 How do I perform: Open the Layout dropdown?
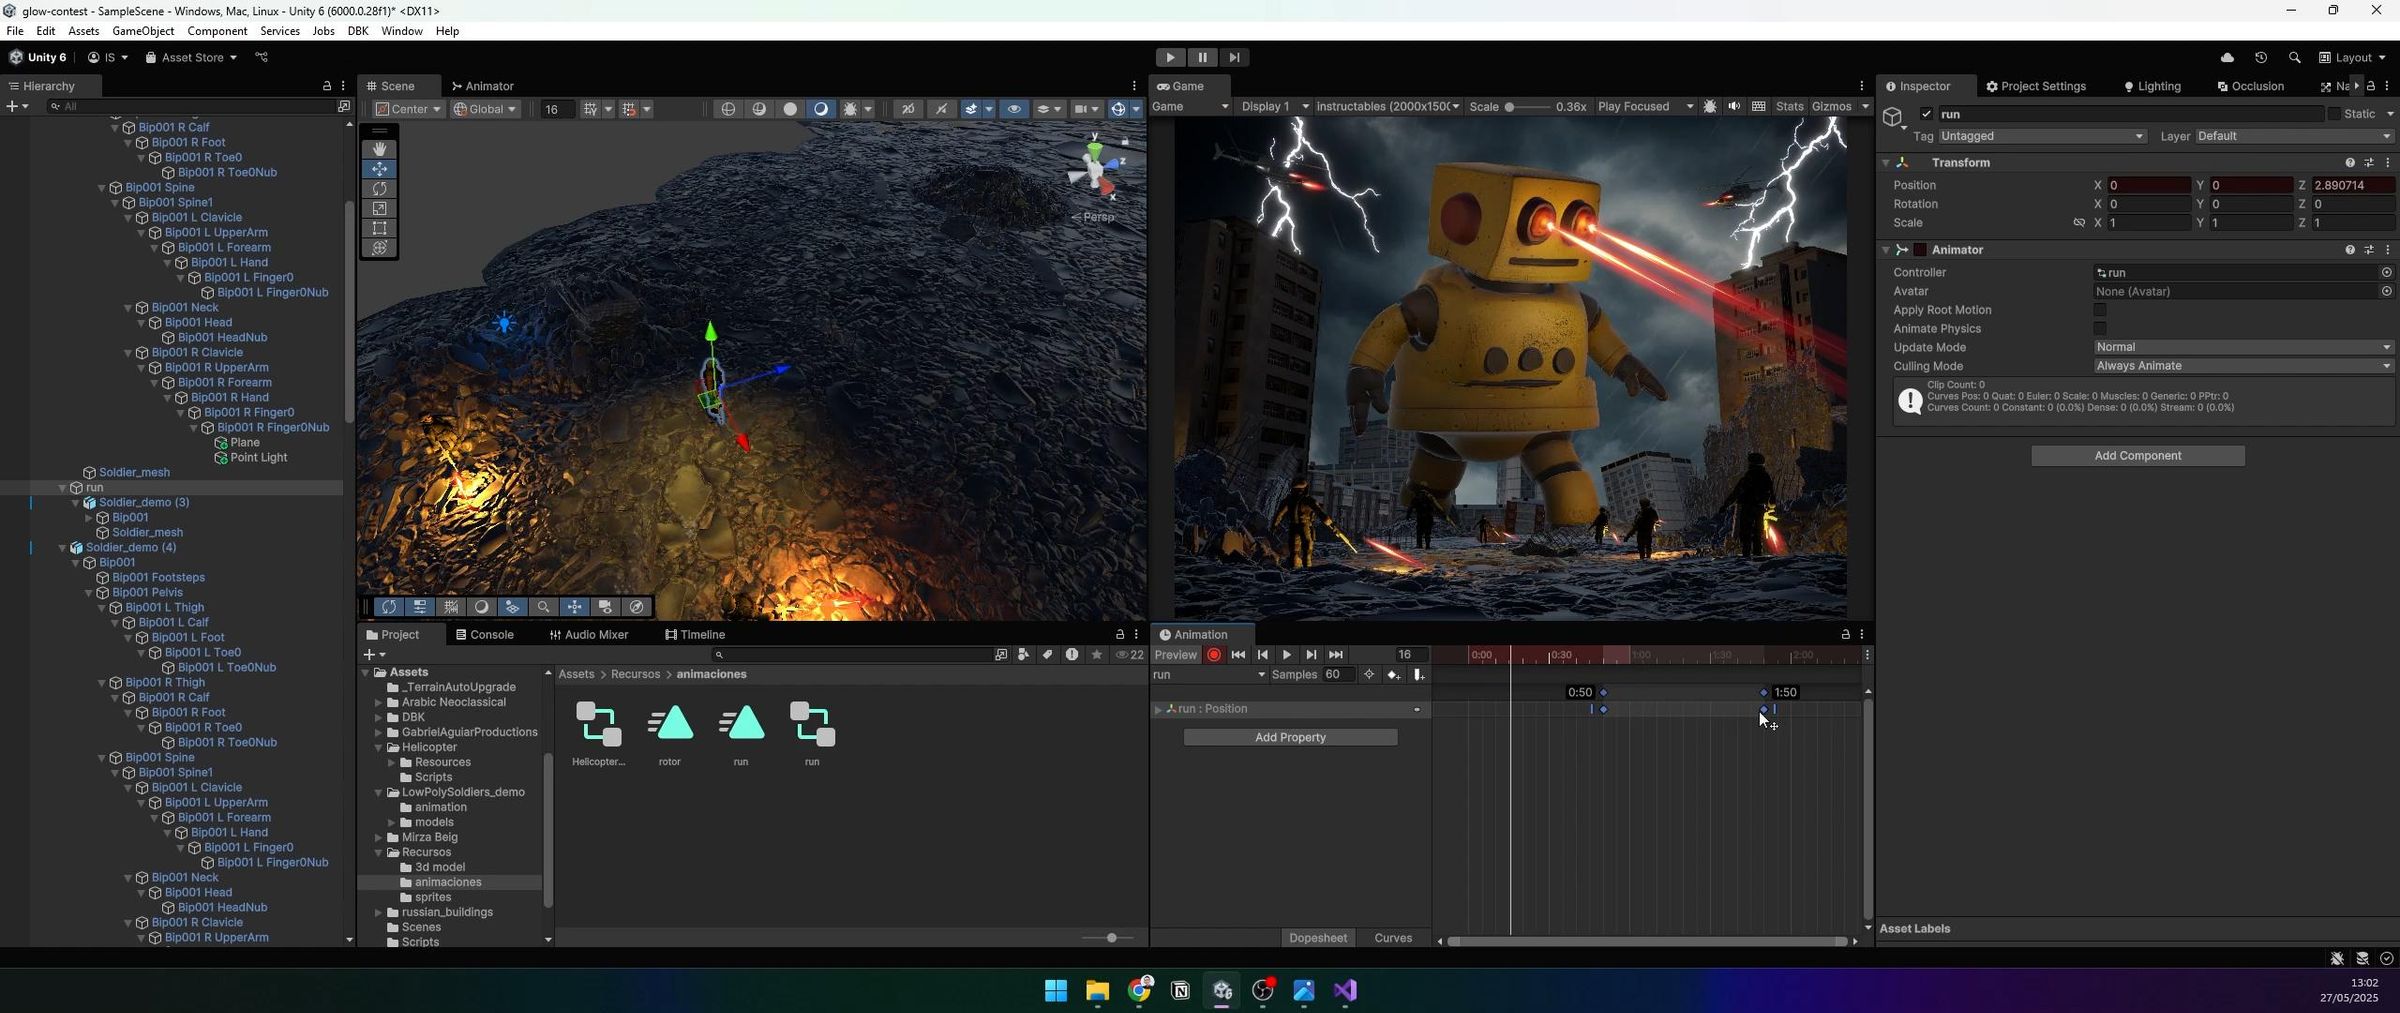[2352, 57]
